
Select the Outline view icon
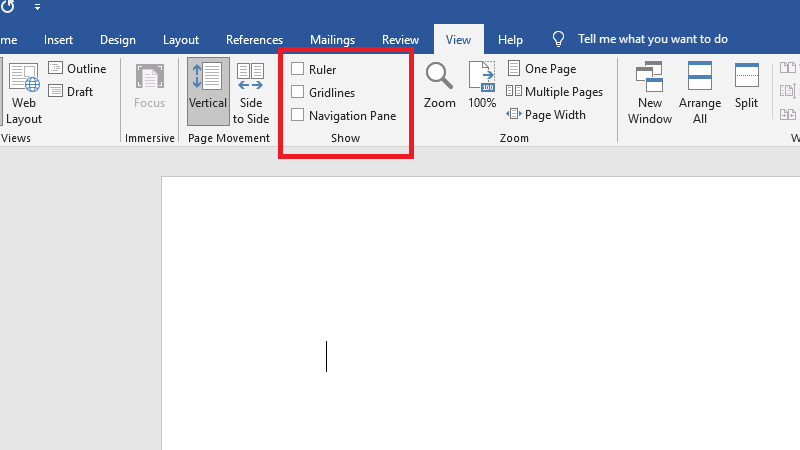point(56,69)
